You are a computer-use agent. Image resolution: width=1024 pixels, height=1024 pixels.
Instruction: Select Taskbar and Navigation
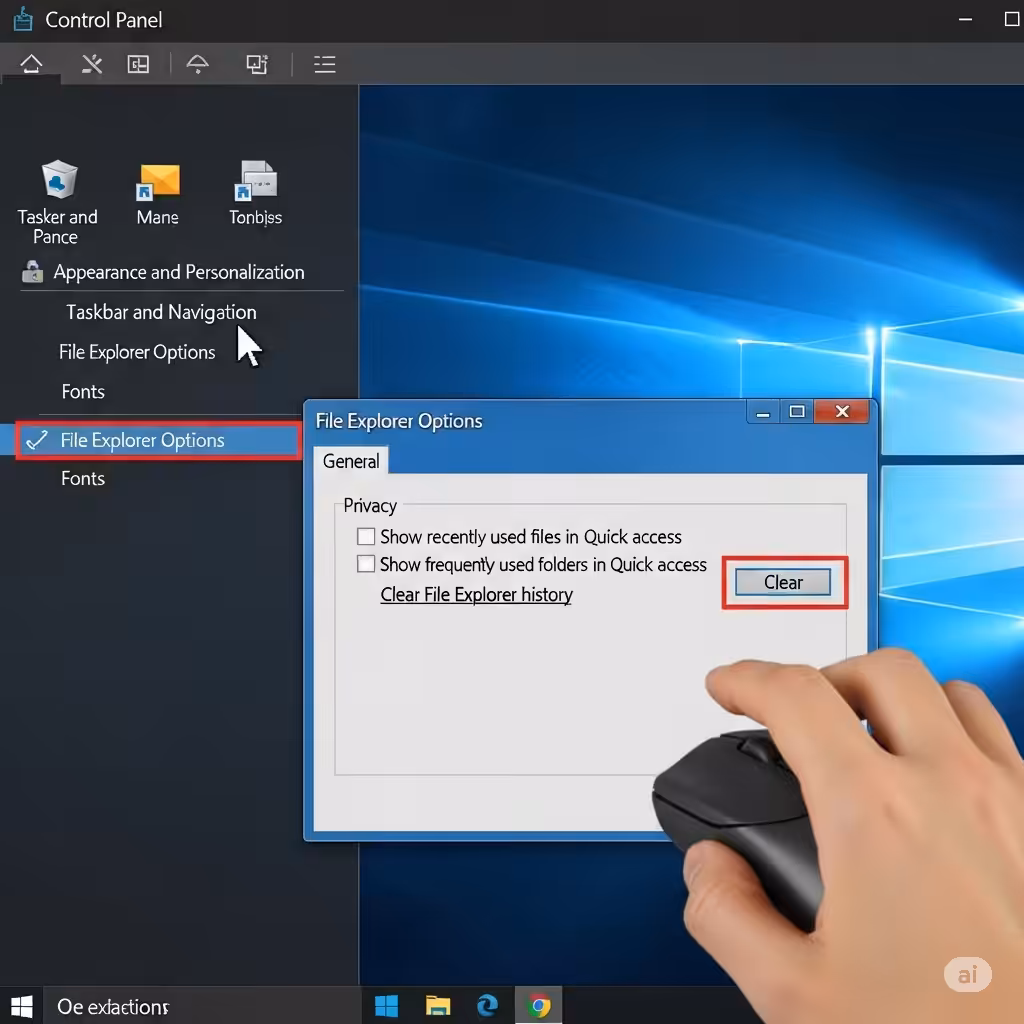tap(161, 312)
